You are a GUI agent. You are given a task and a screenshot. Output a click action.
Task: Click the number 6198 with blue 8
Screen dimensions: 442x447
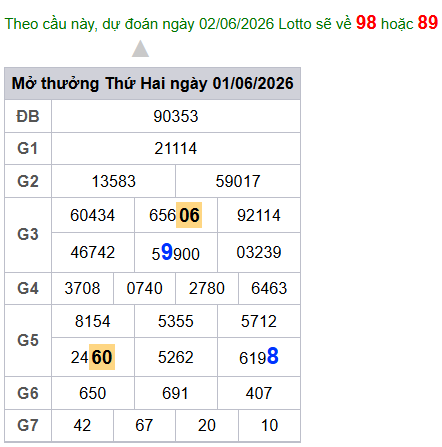(259, 357)
